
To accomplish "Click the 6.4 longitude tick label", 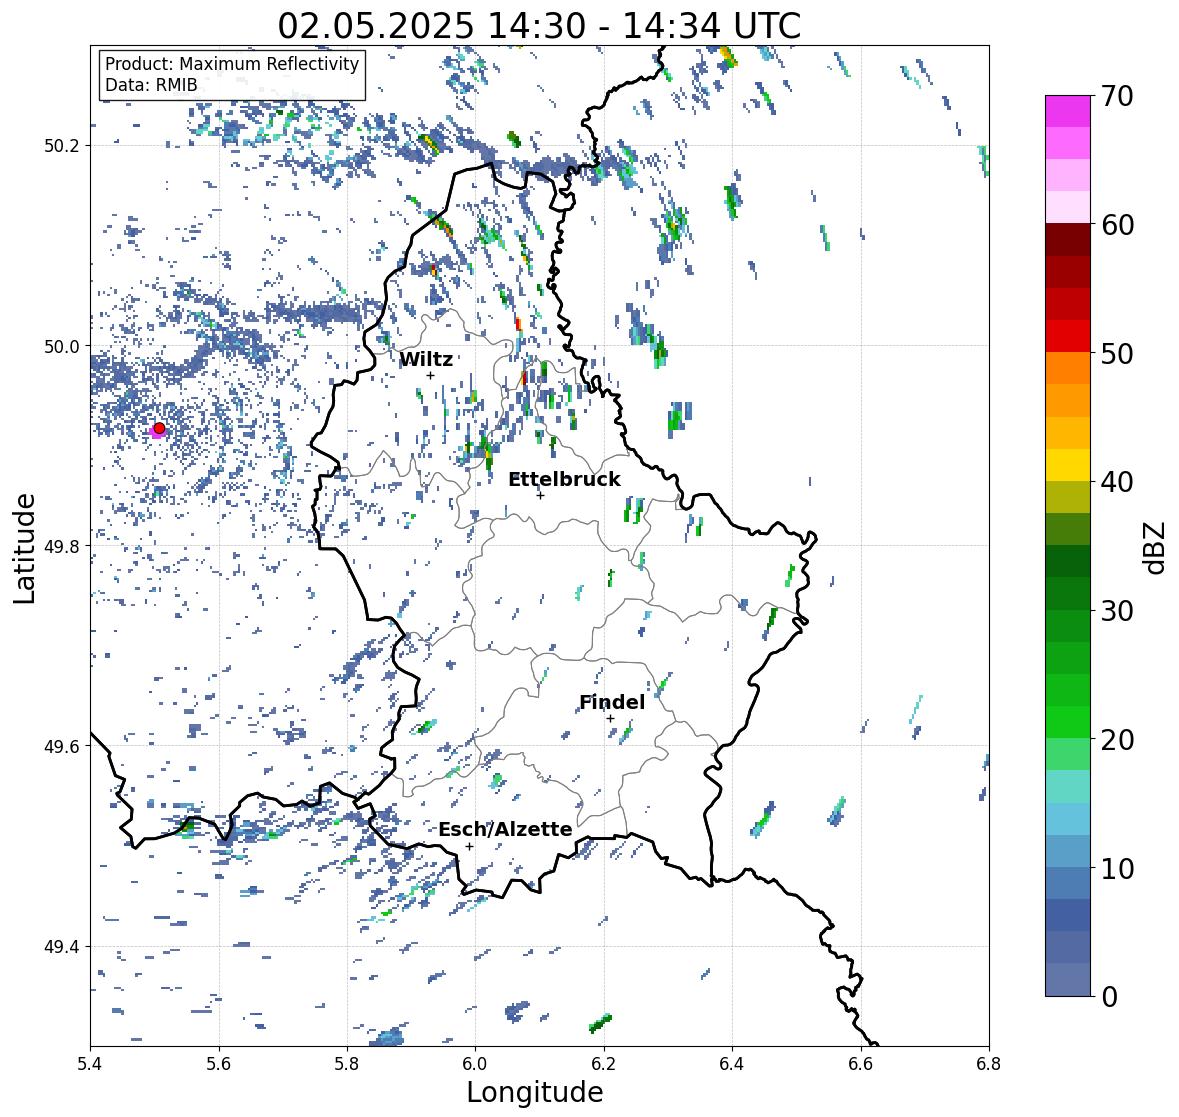I will tap(732, 1064).
